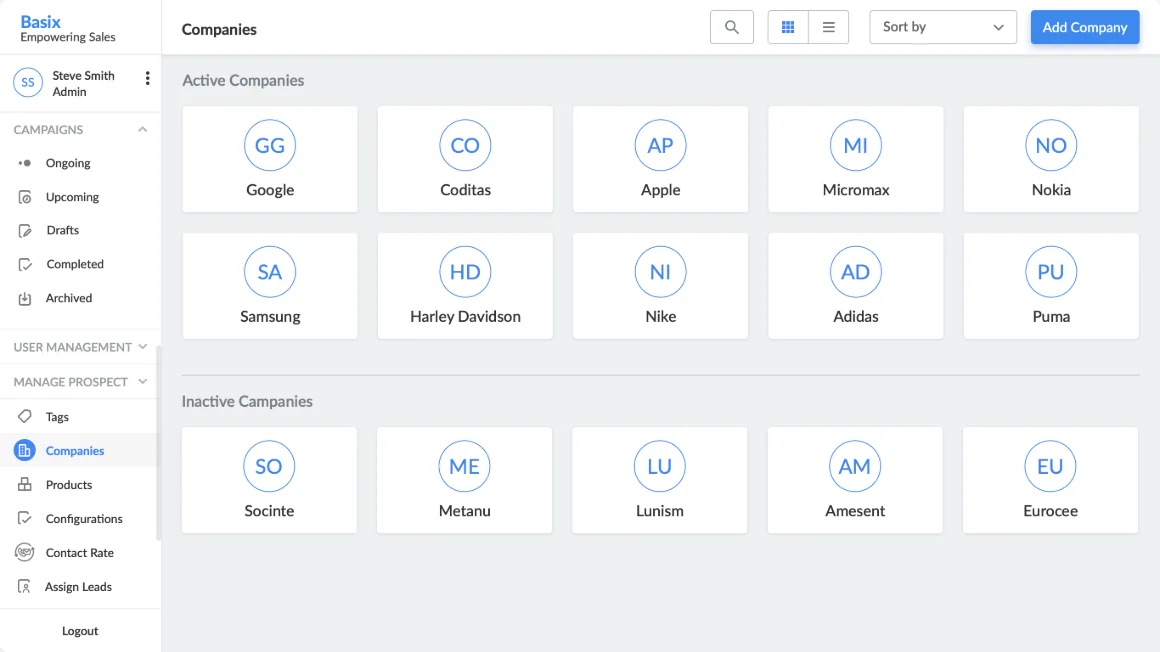Select the MI avatar for Micromax

[x=856, y=145]
